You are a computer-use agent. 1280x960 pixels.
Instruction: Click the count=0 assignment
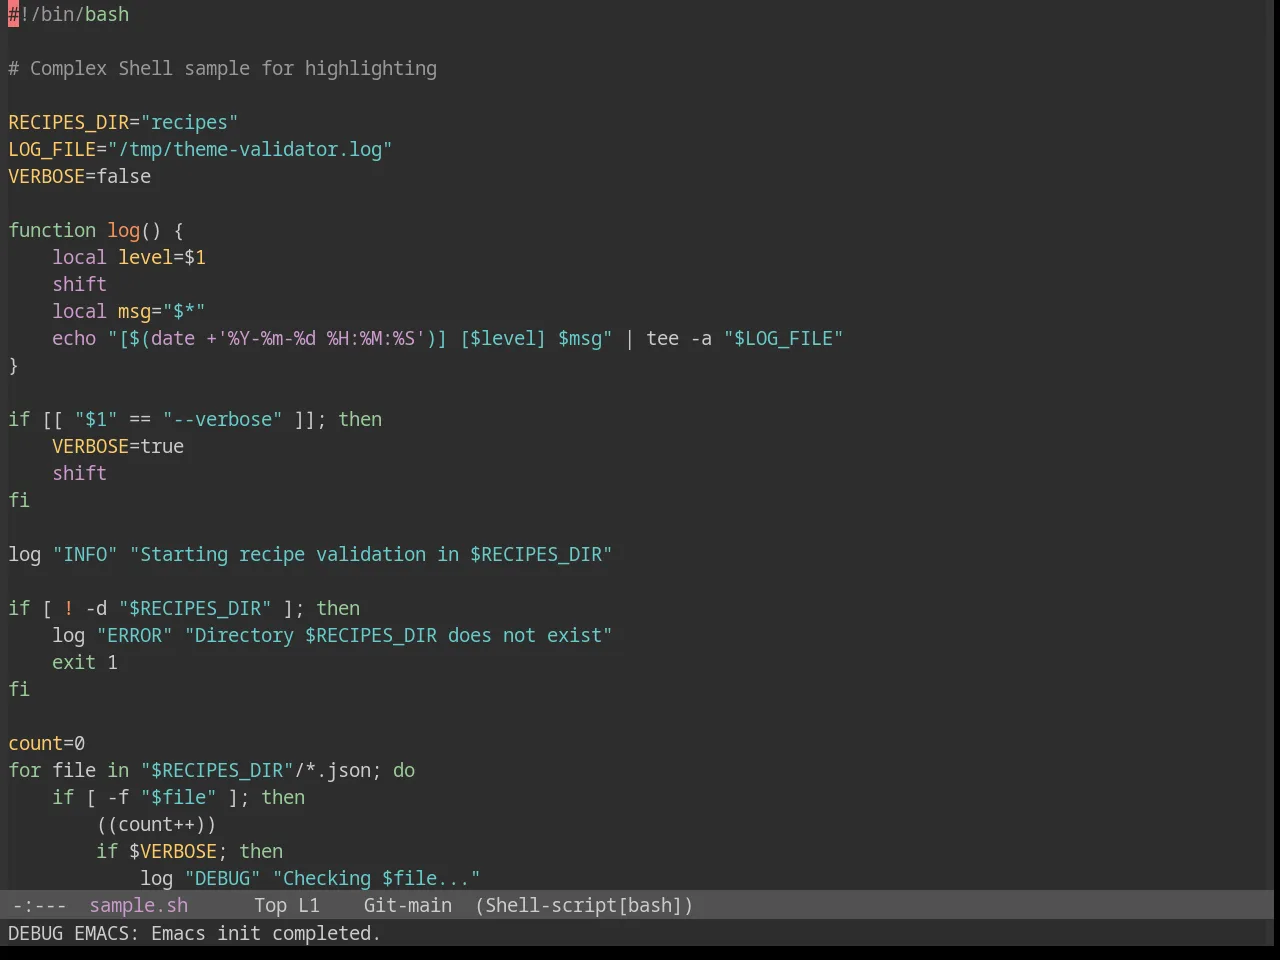pyautogui.click(x=47, y=743)
